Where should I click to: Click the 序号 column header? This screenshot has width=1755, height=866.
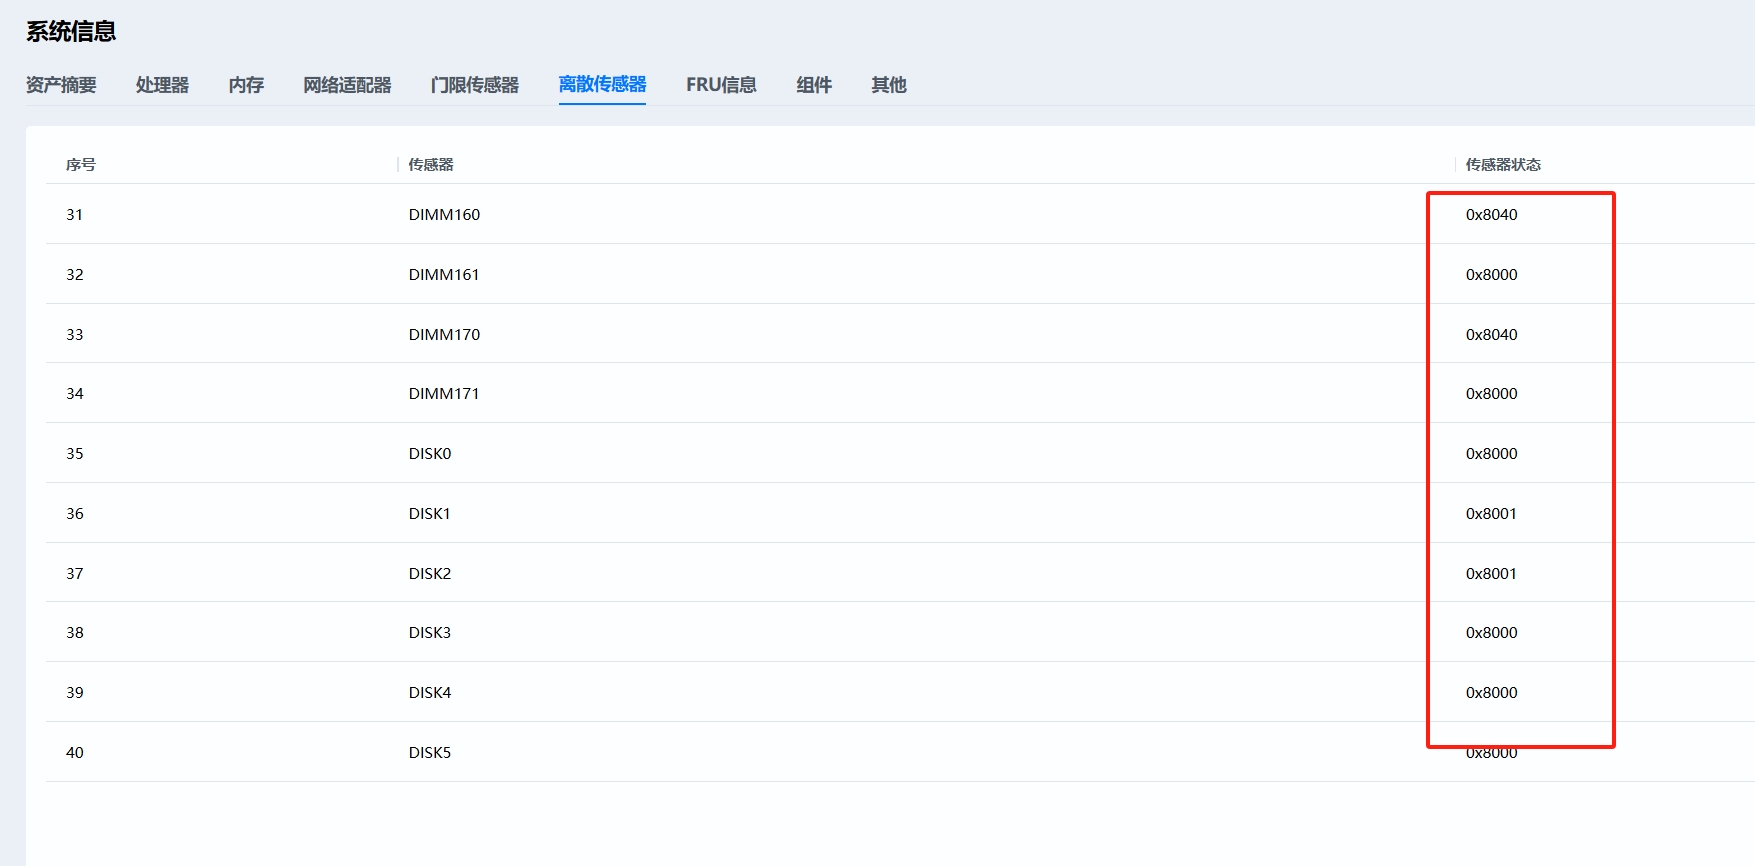81,165
